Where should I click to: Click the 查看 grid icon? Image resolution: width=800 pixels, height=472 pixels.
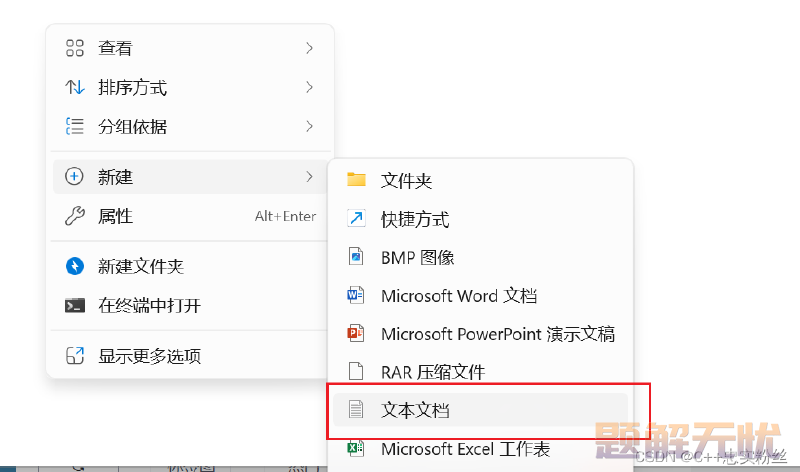click(74, 48)
